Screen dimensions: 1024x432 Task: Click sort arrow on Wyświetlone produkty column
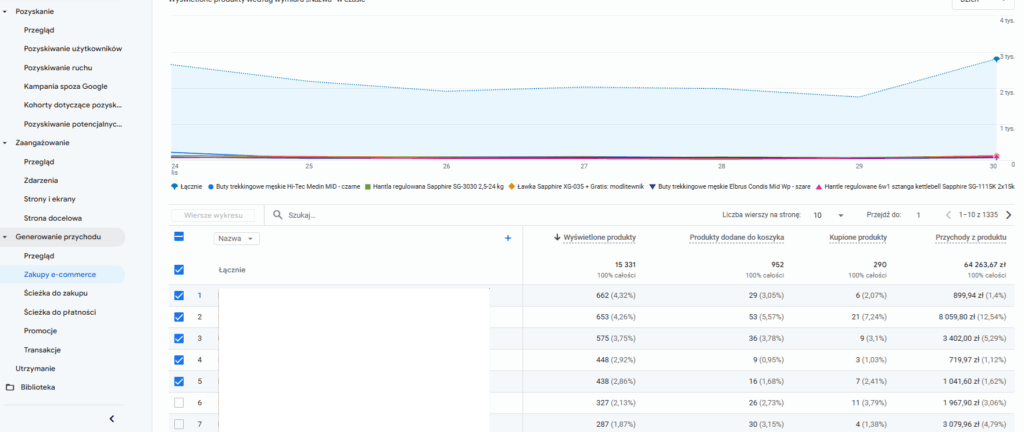[x=556, y=238]
